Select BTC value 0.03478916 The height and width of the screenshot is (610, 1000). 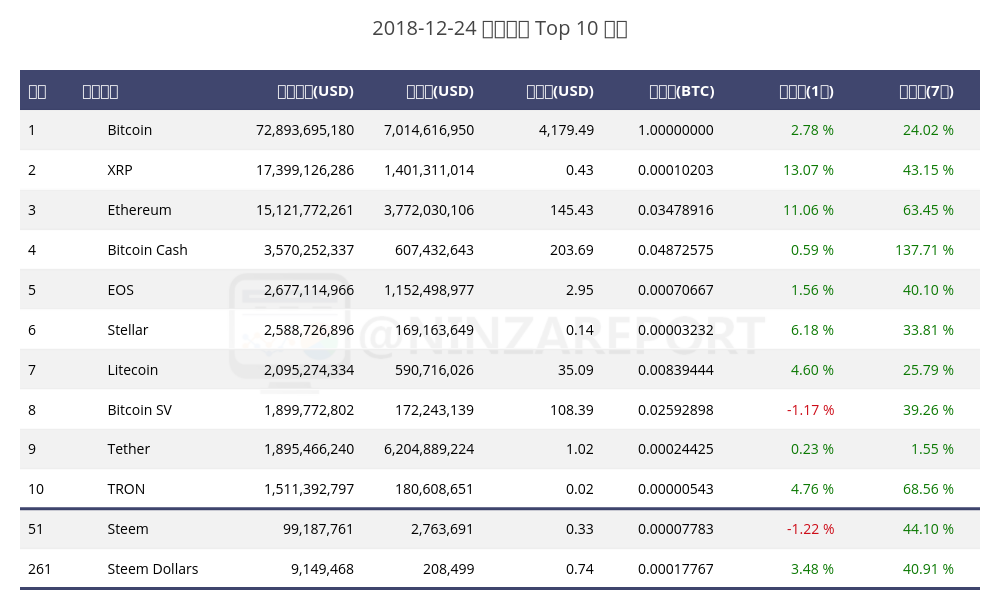(x=675, y=210)
